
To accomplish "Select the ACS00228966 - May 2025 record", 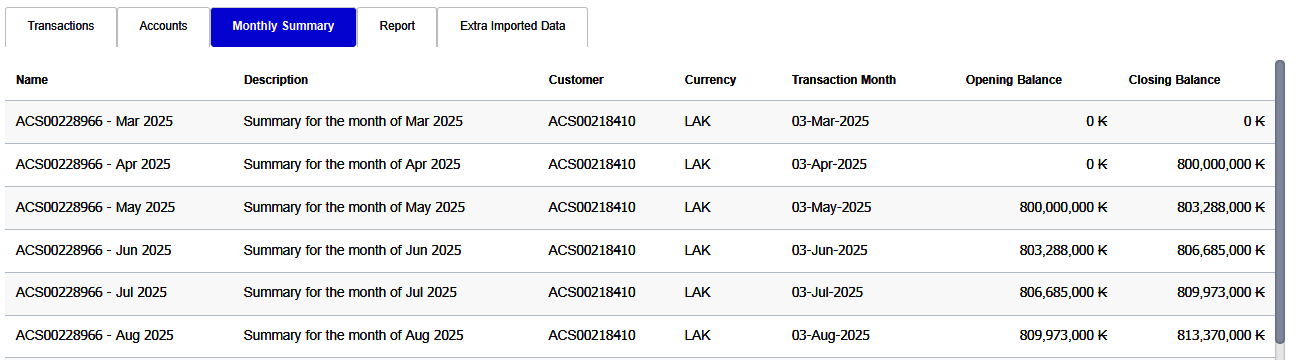I will click(x=639, y=208).
